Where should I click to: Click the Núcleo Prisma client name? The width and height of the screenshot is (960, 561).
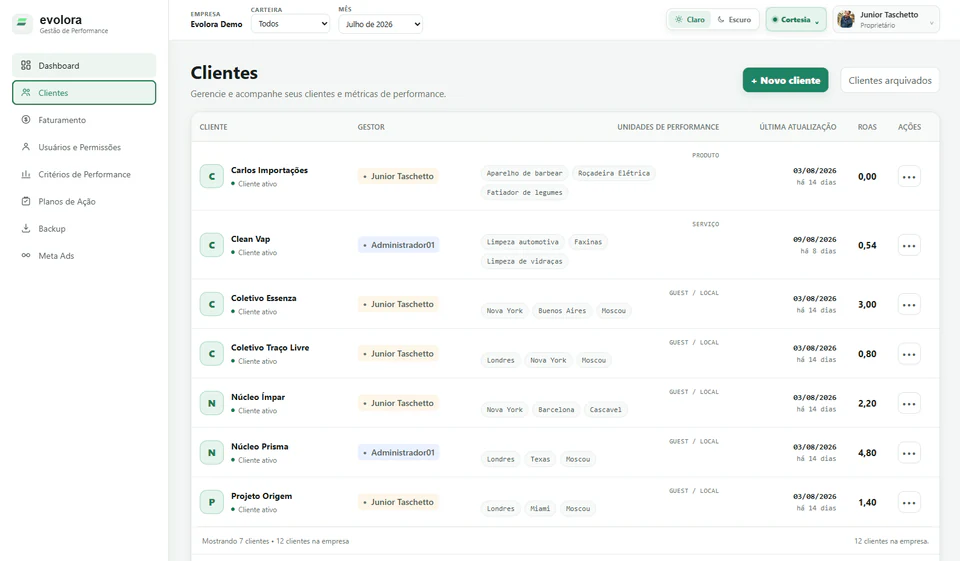click(260, 446)
